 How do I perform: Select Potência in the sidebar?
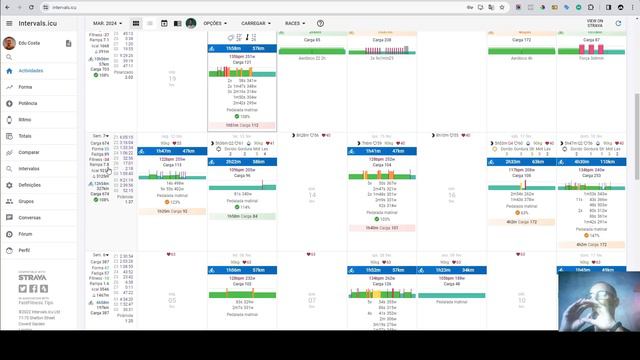[x=28, y=103]
